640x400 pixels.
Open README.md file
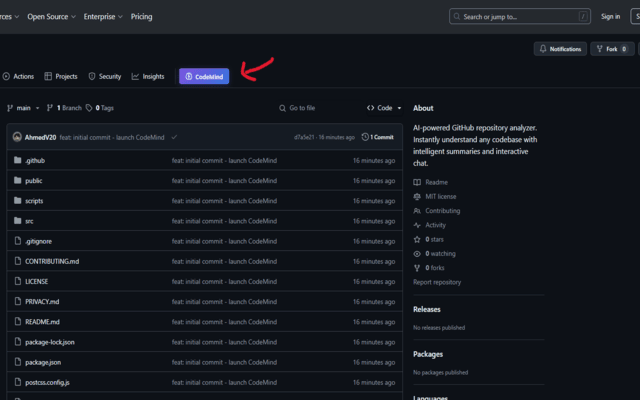click(x=42, y=322)
